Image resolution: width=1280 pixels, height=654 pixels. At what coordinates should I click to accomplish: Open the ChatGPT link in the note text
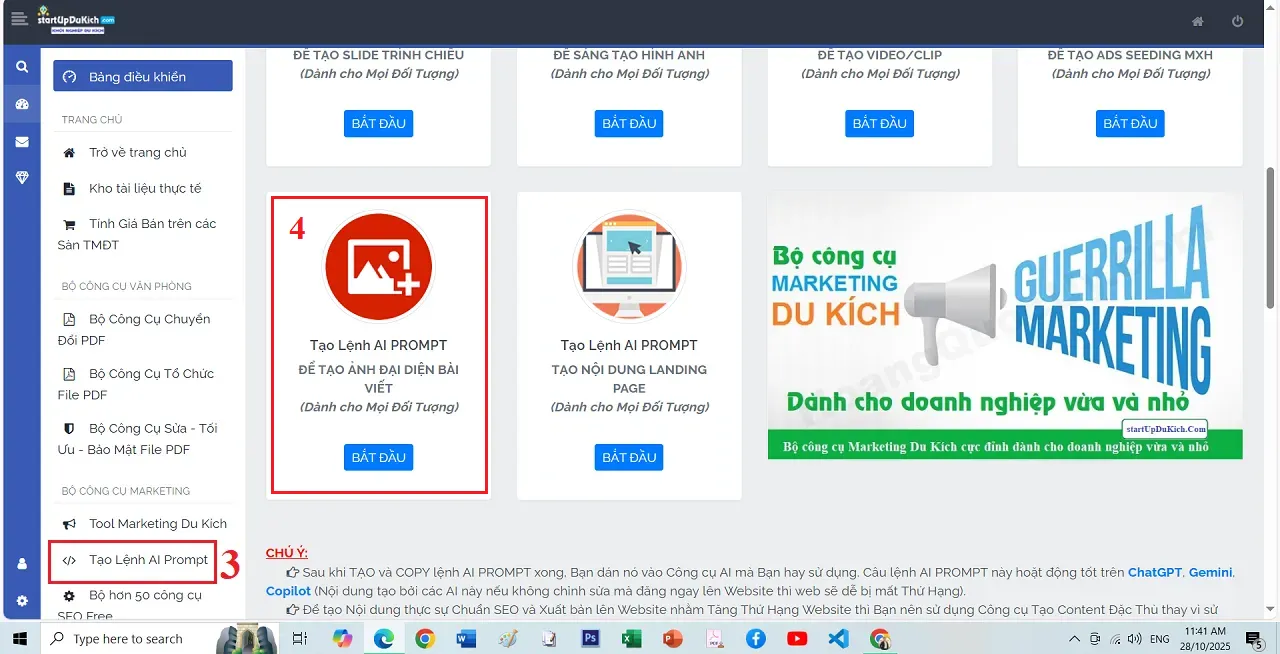(1154, 572)
